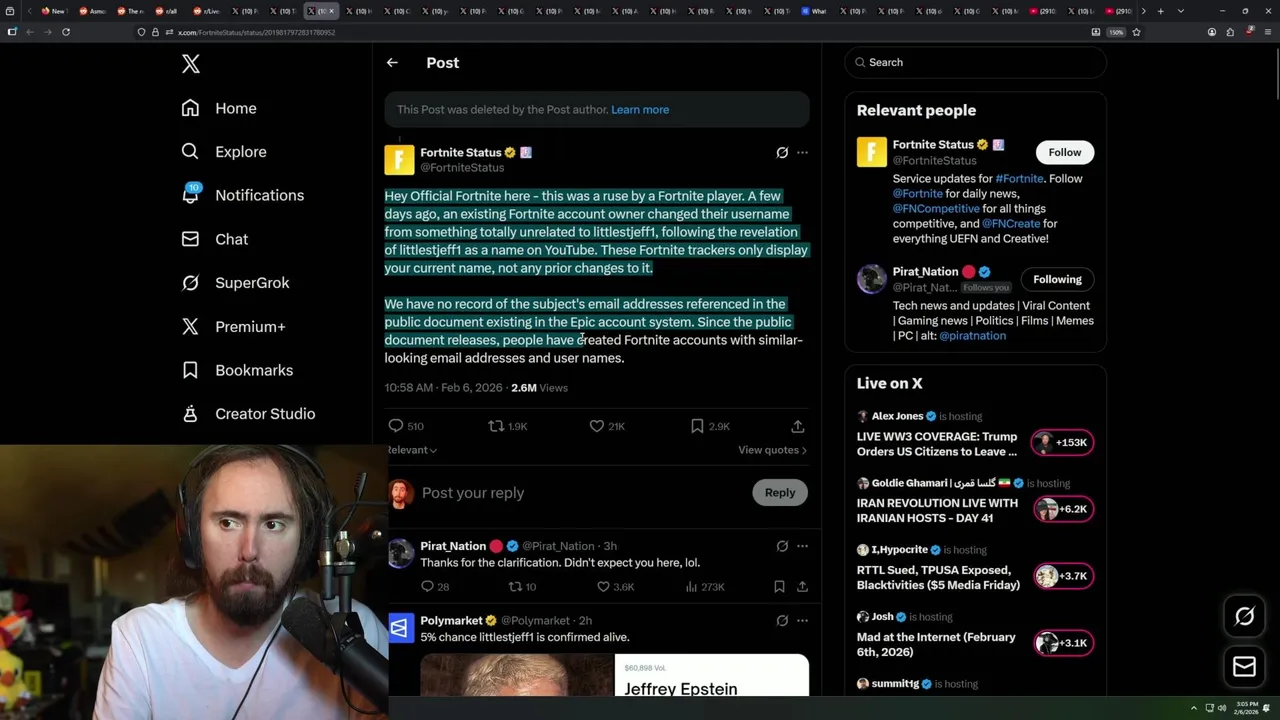View analytics icon showing 273K views
The height and width of the screenshot is (720, 1280).
click(x=691, y=587)
